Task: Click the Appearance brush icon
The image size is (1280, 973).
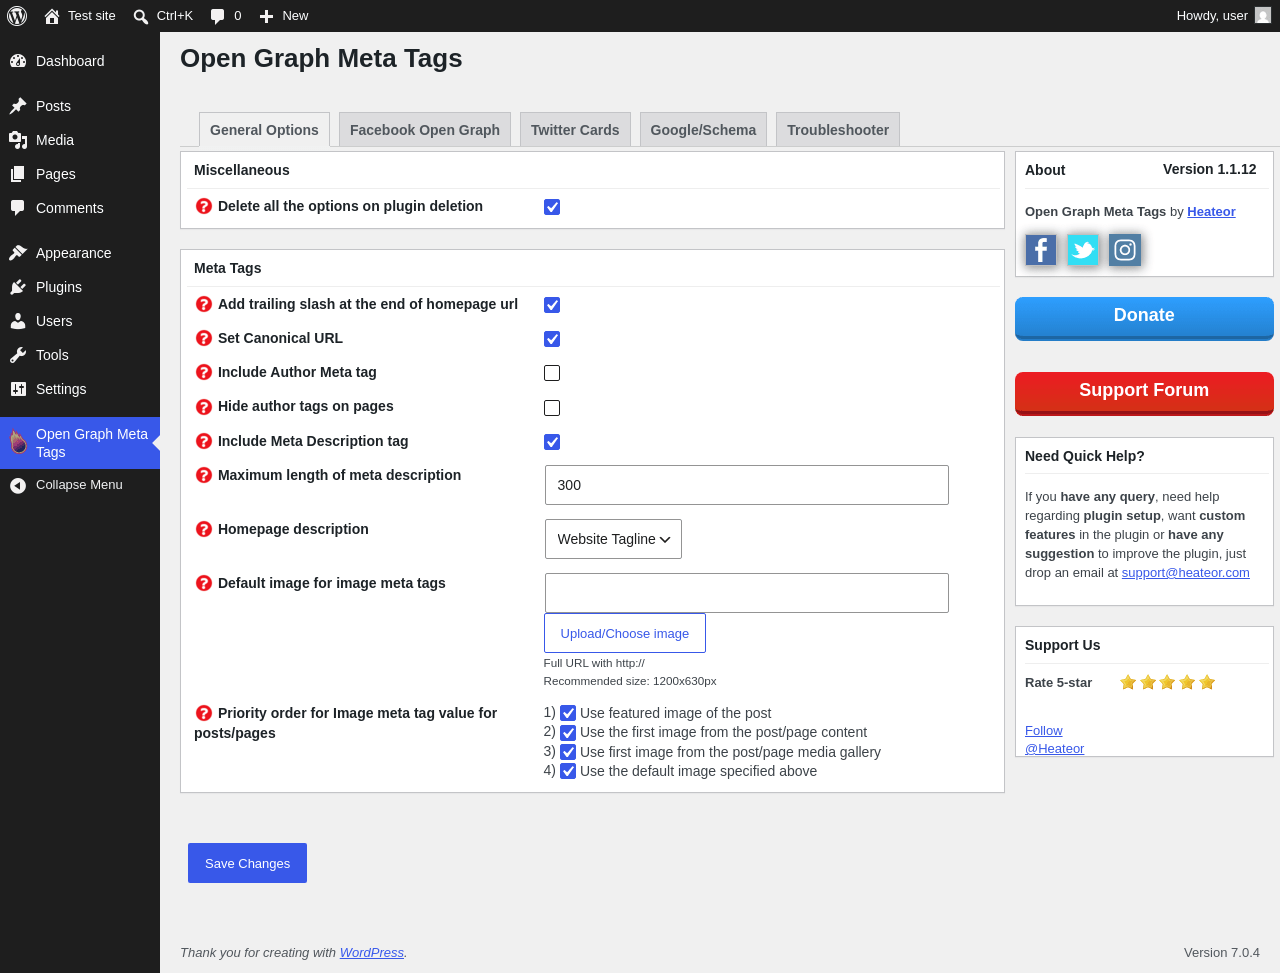Action: pyautogui.click(x=18, y=253)
